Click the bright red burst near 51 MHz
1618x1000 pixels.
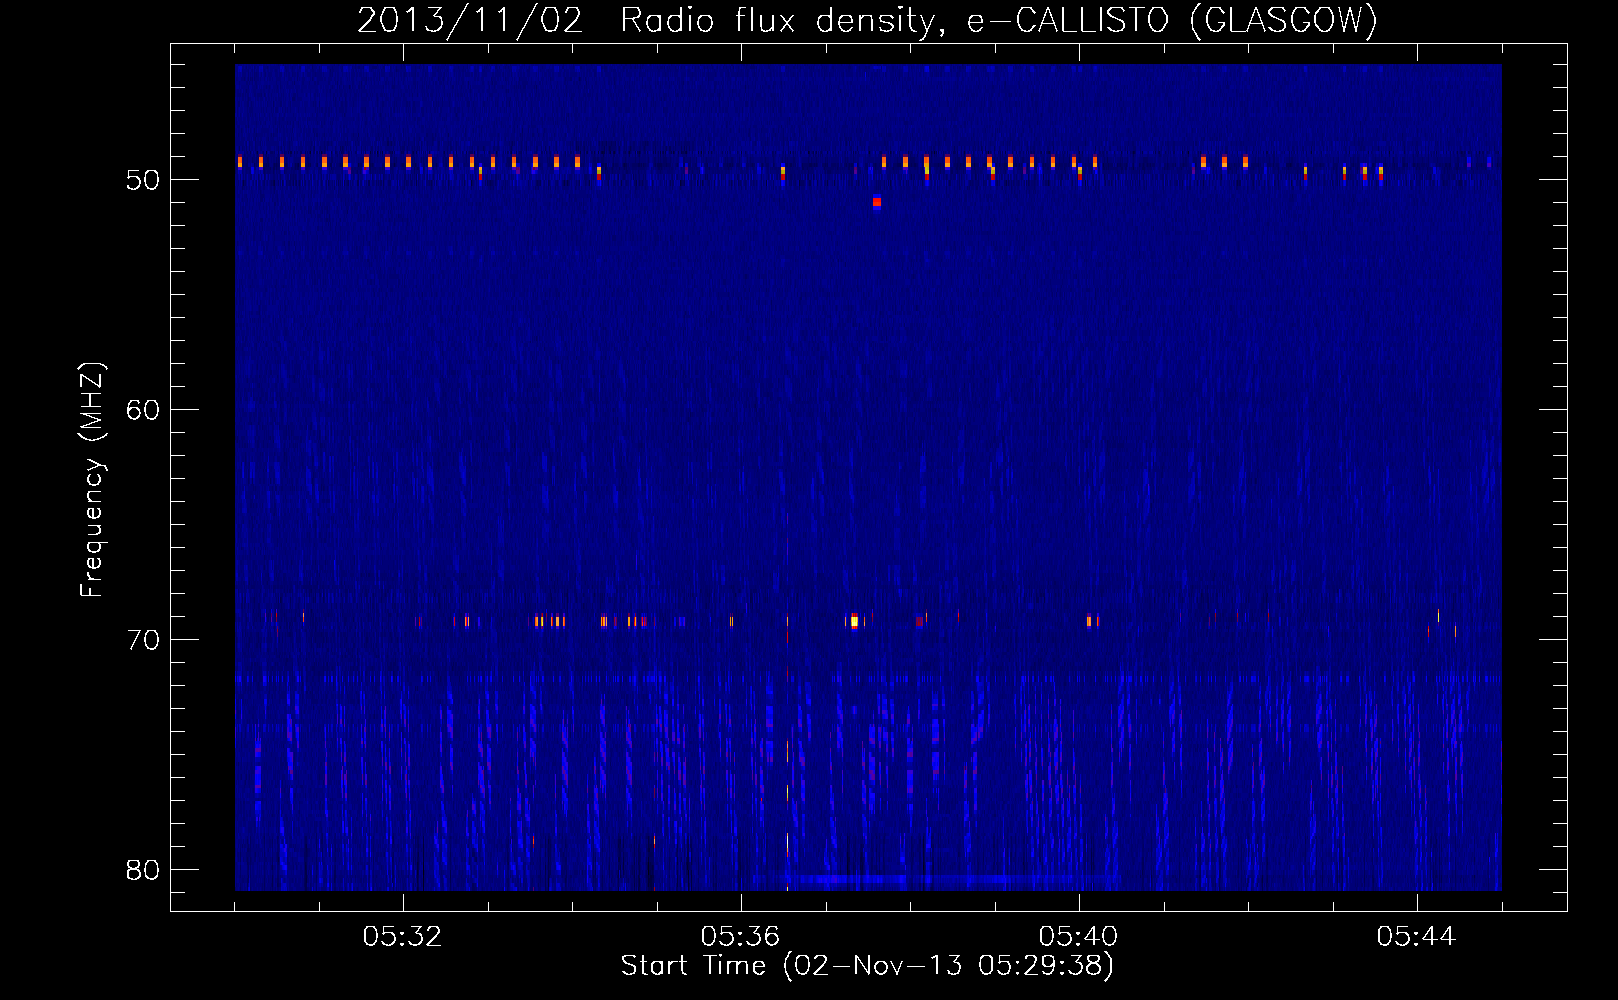[x=877, y=202]
